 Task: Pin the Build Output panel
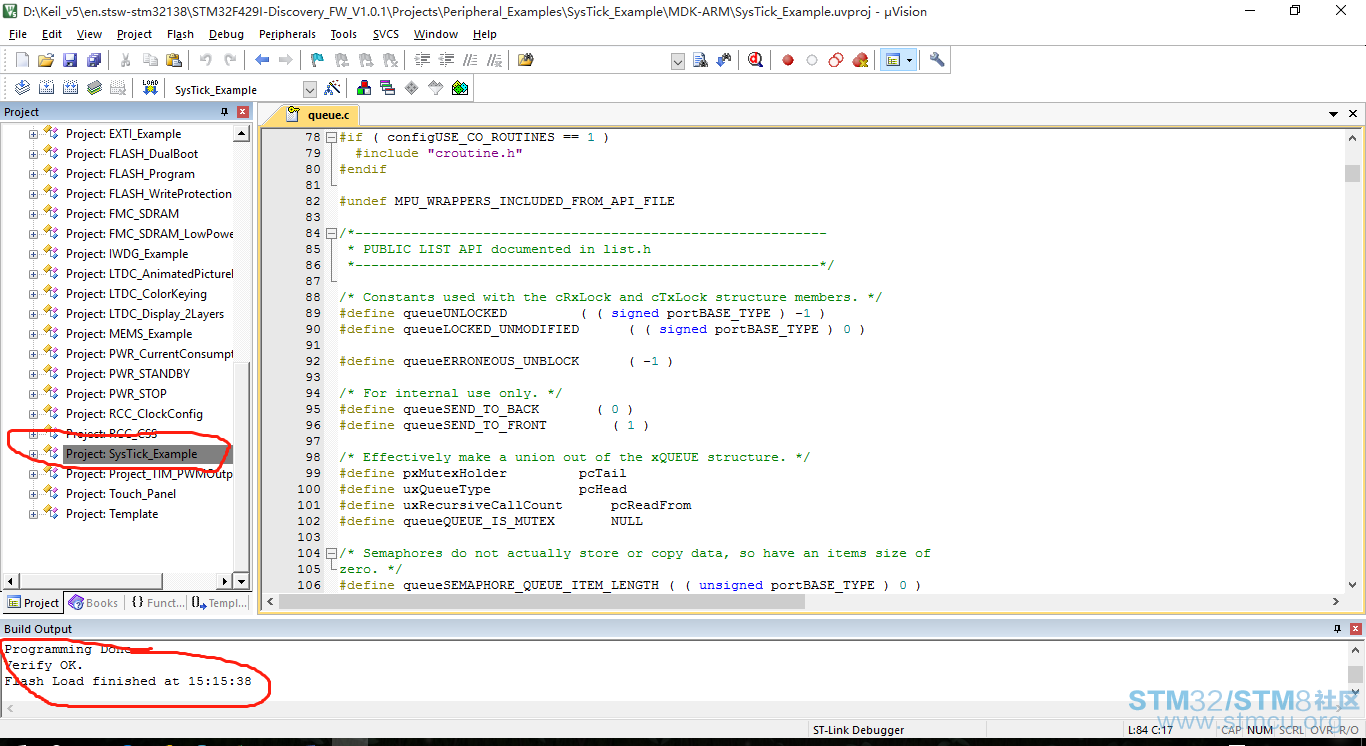pyautogui.click(x=1337, y=629)
